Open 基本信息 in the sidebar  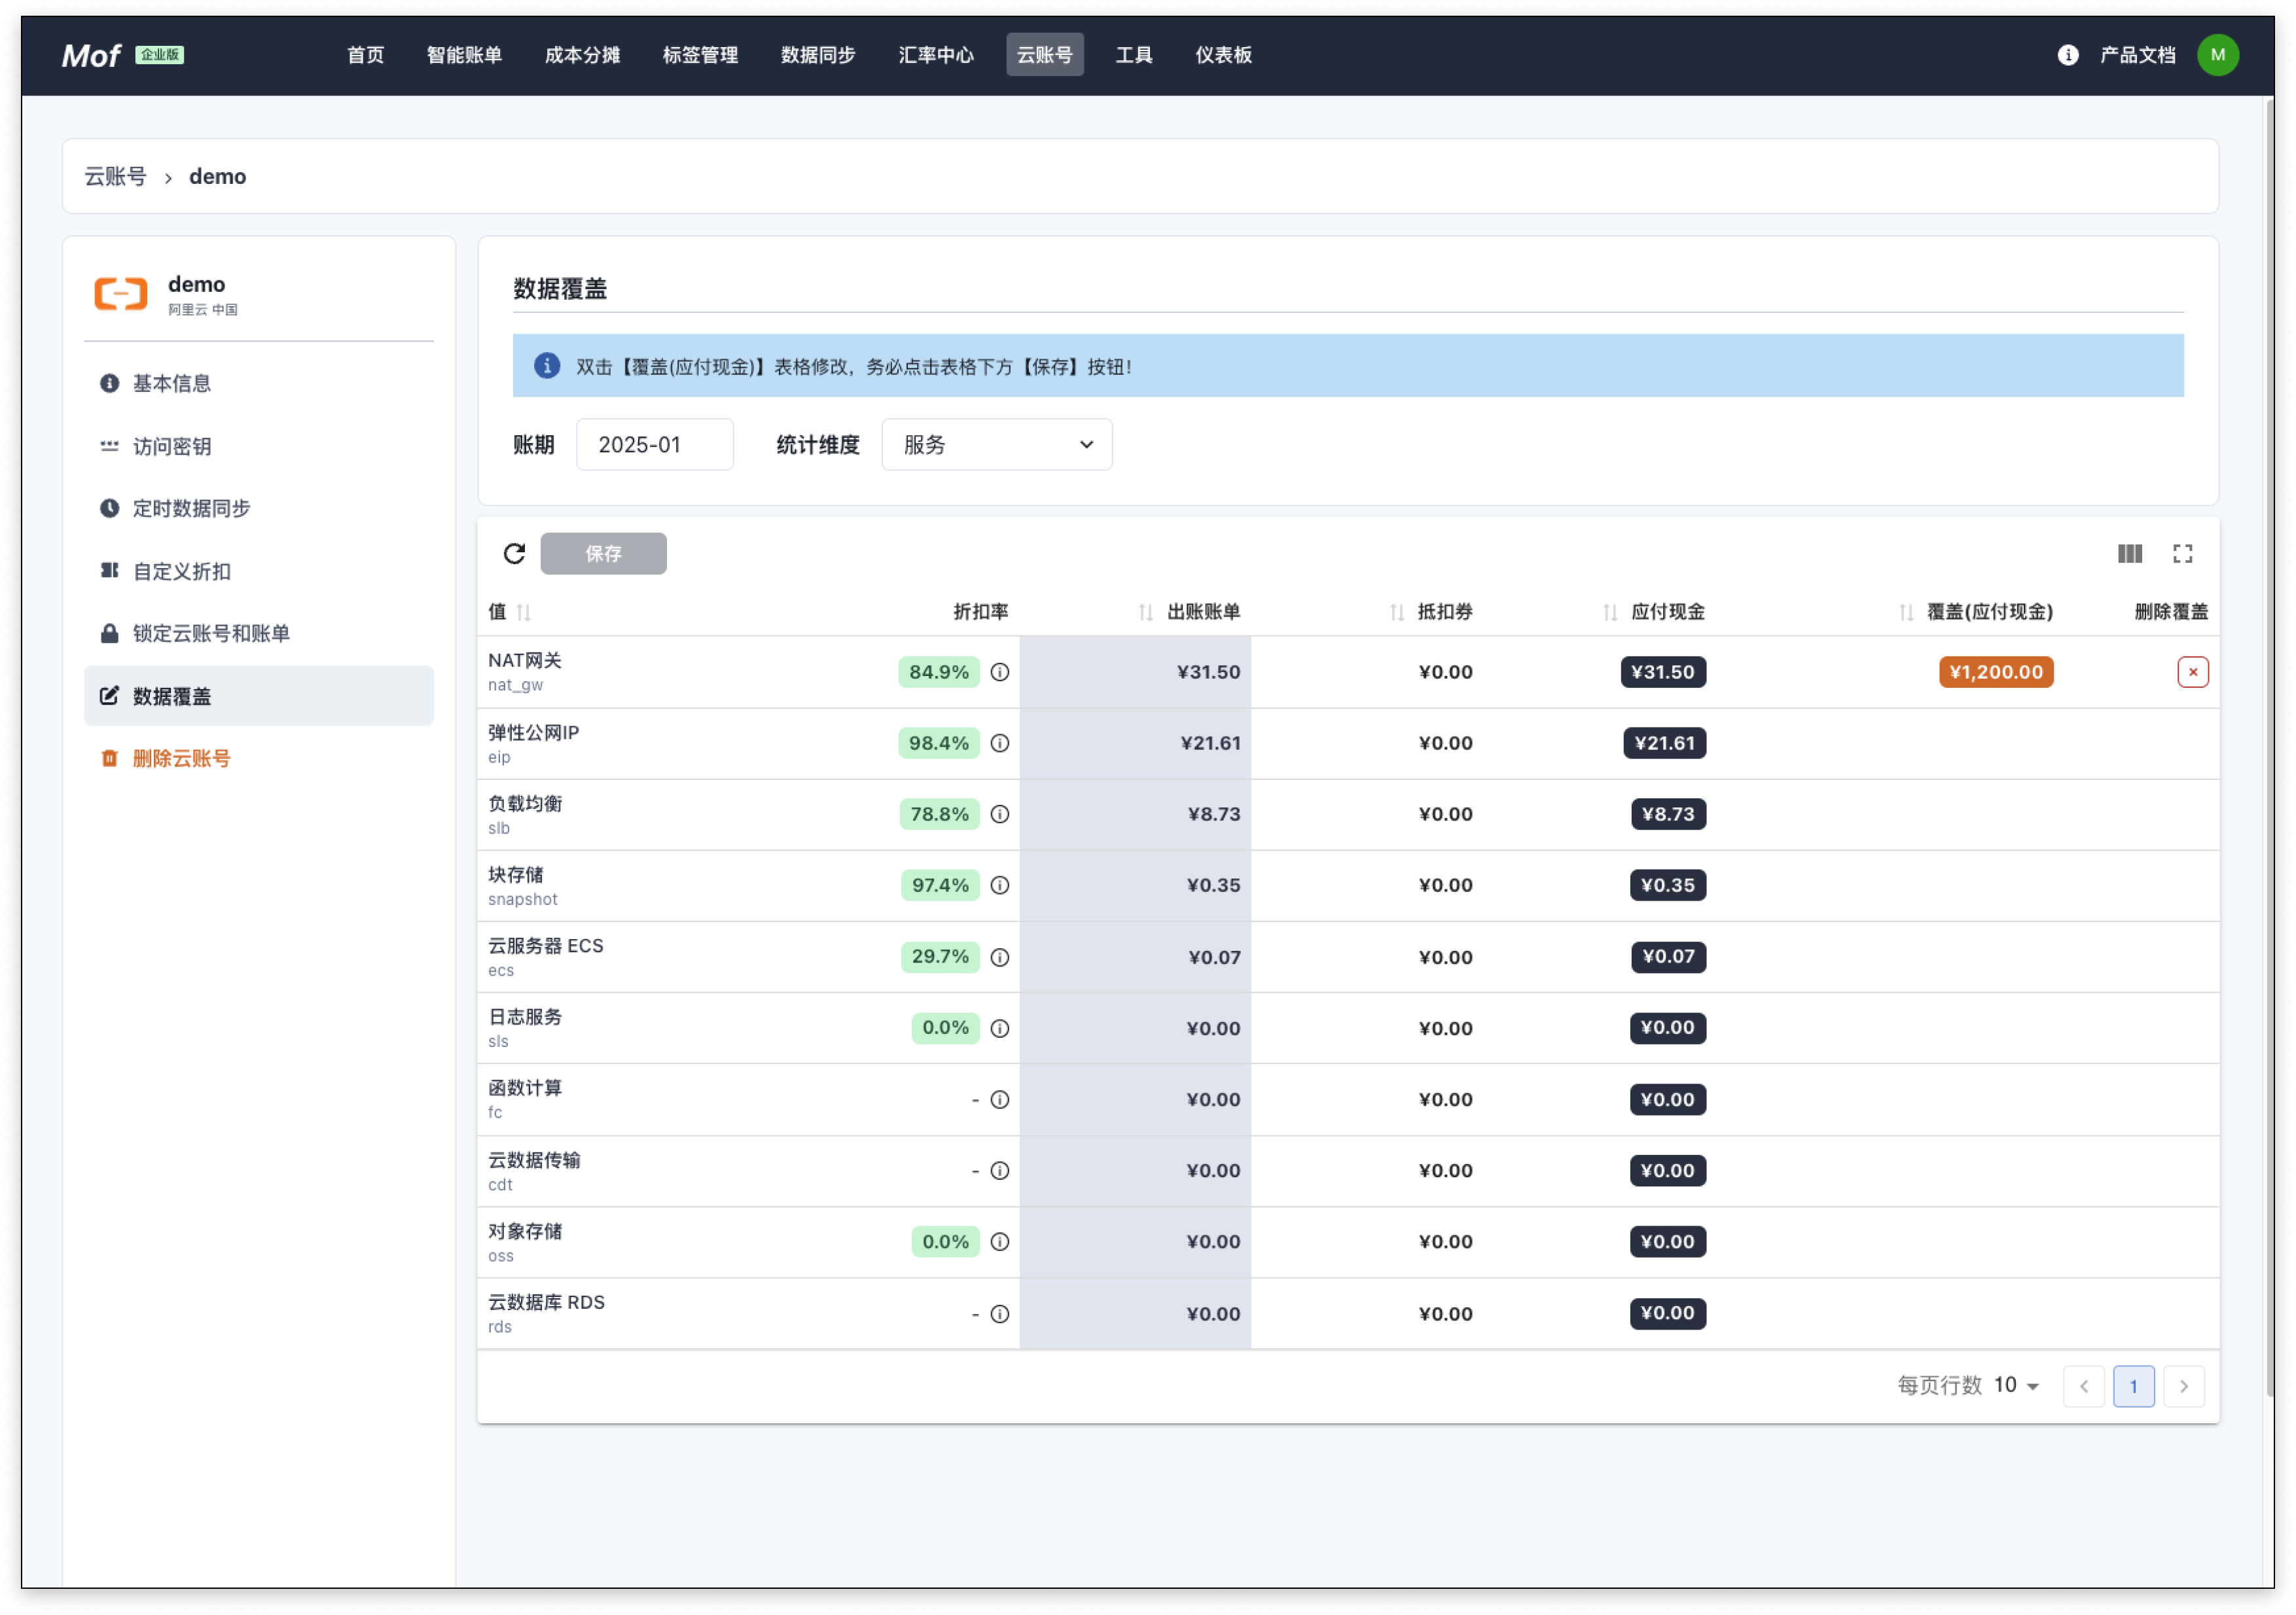[259, 383]
